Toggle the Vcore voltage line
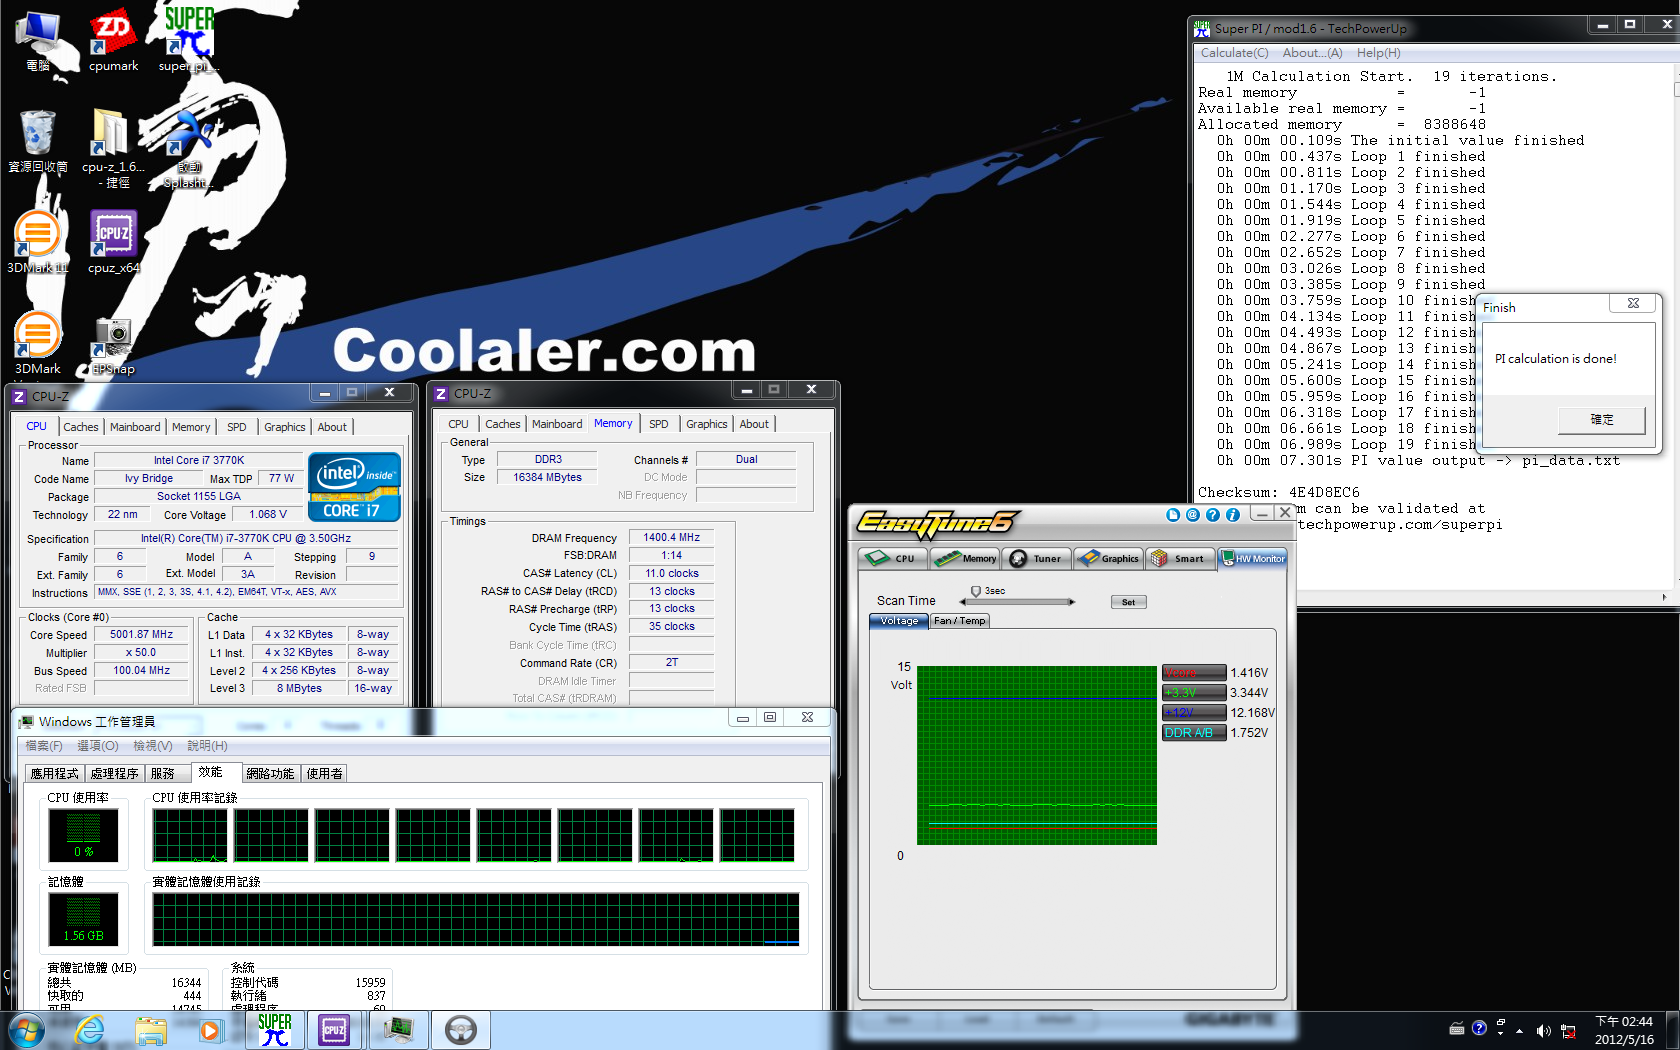This screenshot has height=1050, width=1680. (1193, 673)
